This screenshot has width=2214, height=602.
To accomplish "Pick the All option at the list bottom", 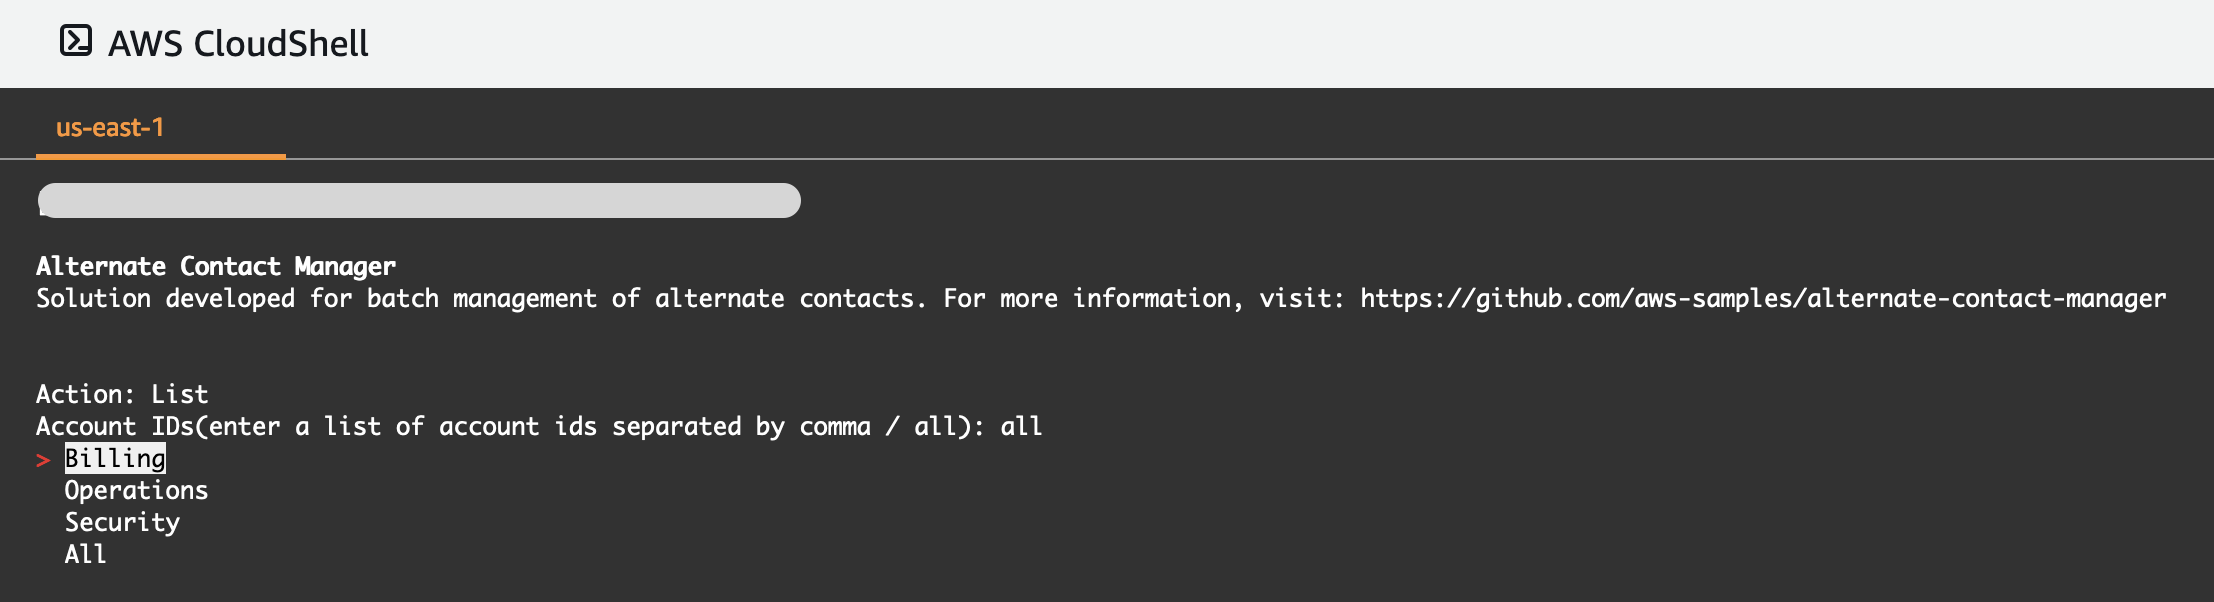I will pos(86,554).
